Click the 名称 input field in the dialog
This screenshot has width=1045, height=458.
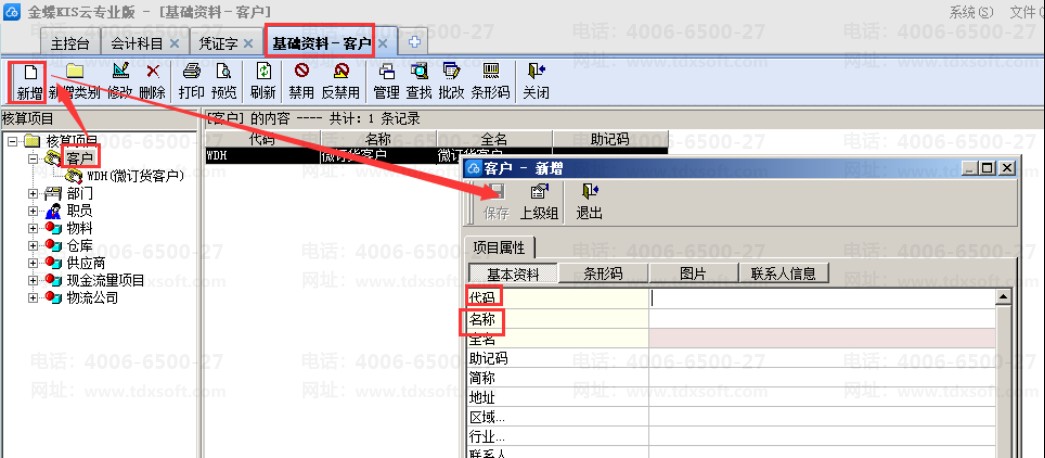822,319
